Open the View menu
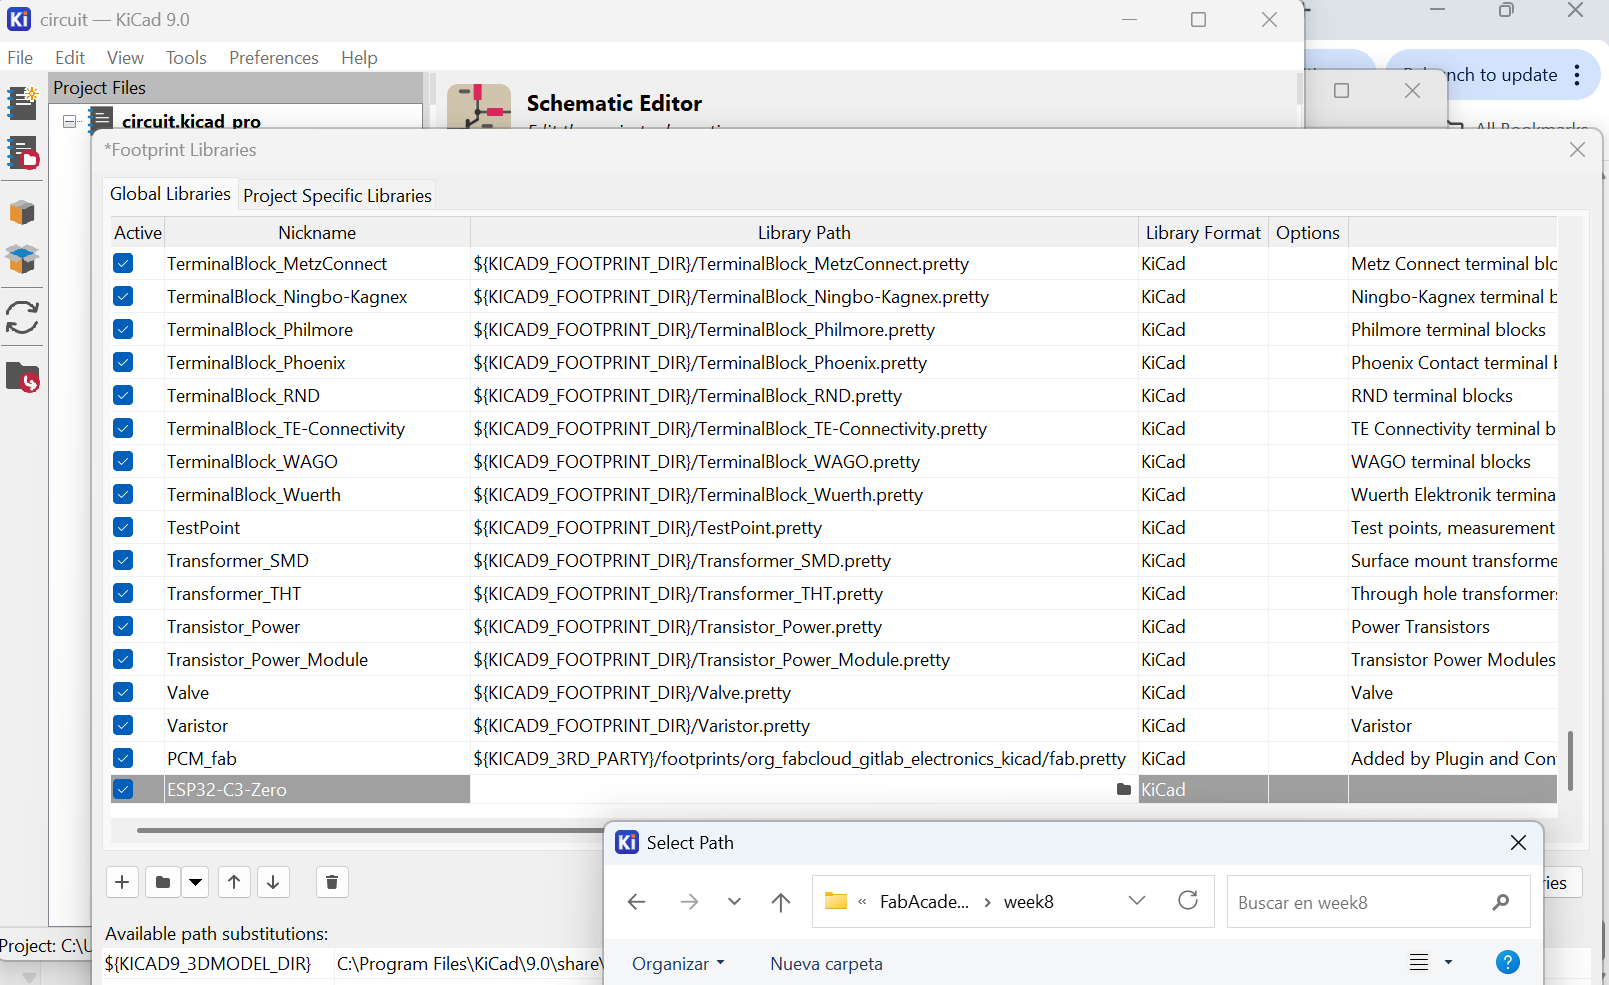Viewport: 1609px width, 985px height. pyautogui.click(x=125, y=58)
